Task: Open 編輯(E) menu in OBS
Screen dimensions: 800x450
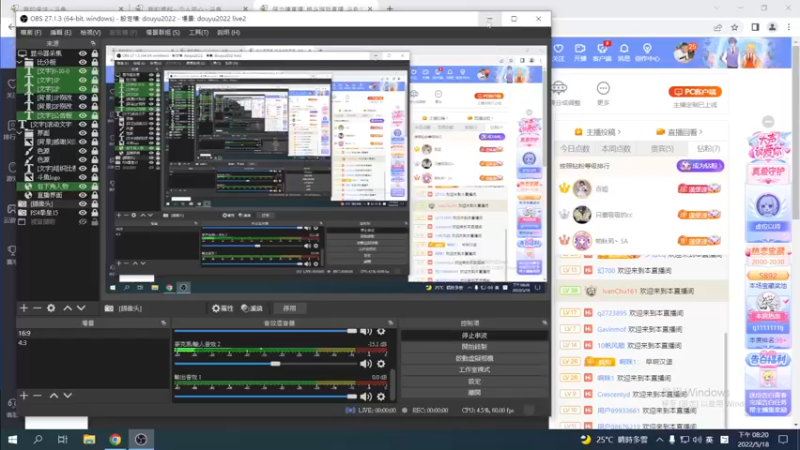Action: coord(60,32)
